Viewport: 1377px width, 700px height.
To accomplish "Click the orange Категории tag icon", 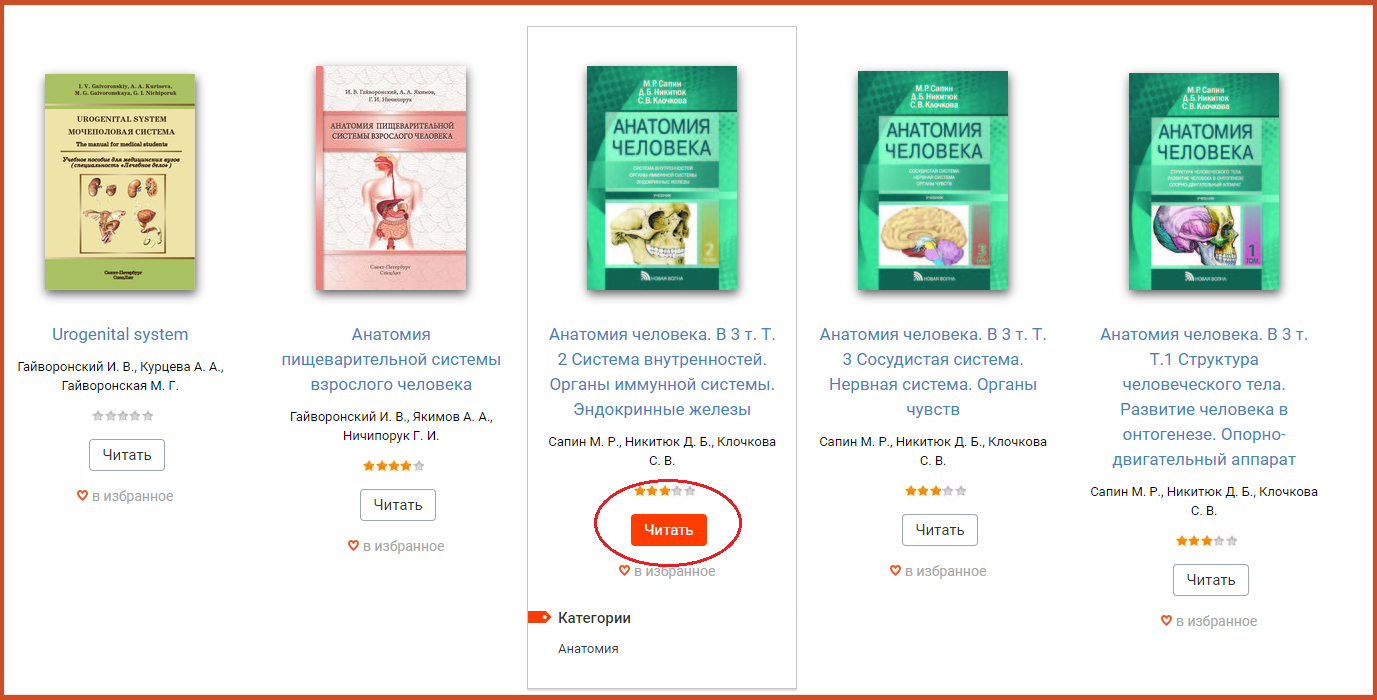I will (539, 617).
